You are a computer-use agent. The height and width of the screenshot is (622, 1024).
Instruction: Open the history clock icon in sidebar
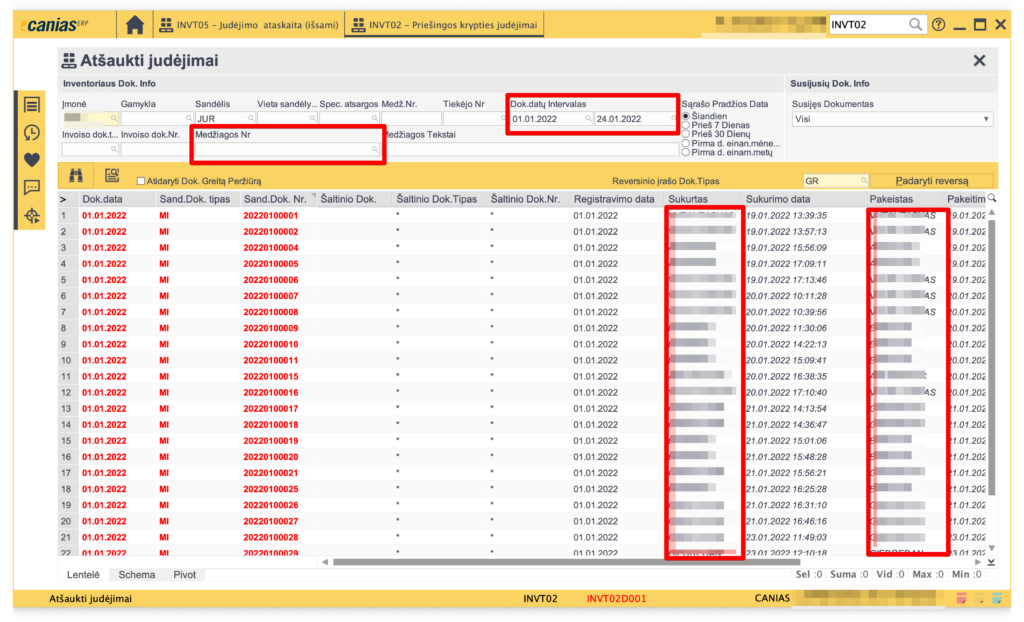[x=32, y=132]
